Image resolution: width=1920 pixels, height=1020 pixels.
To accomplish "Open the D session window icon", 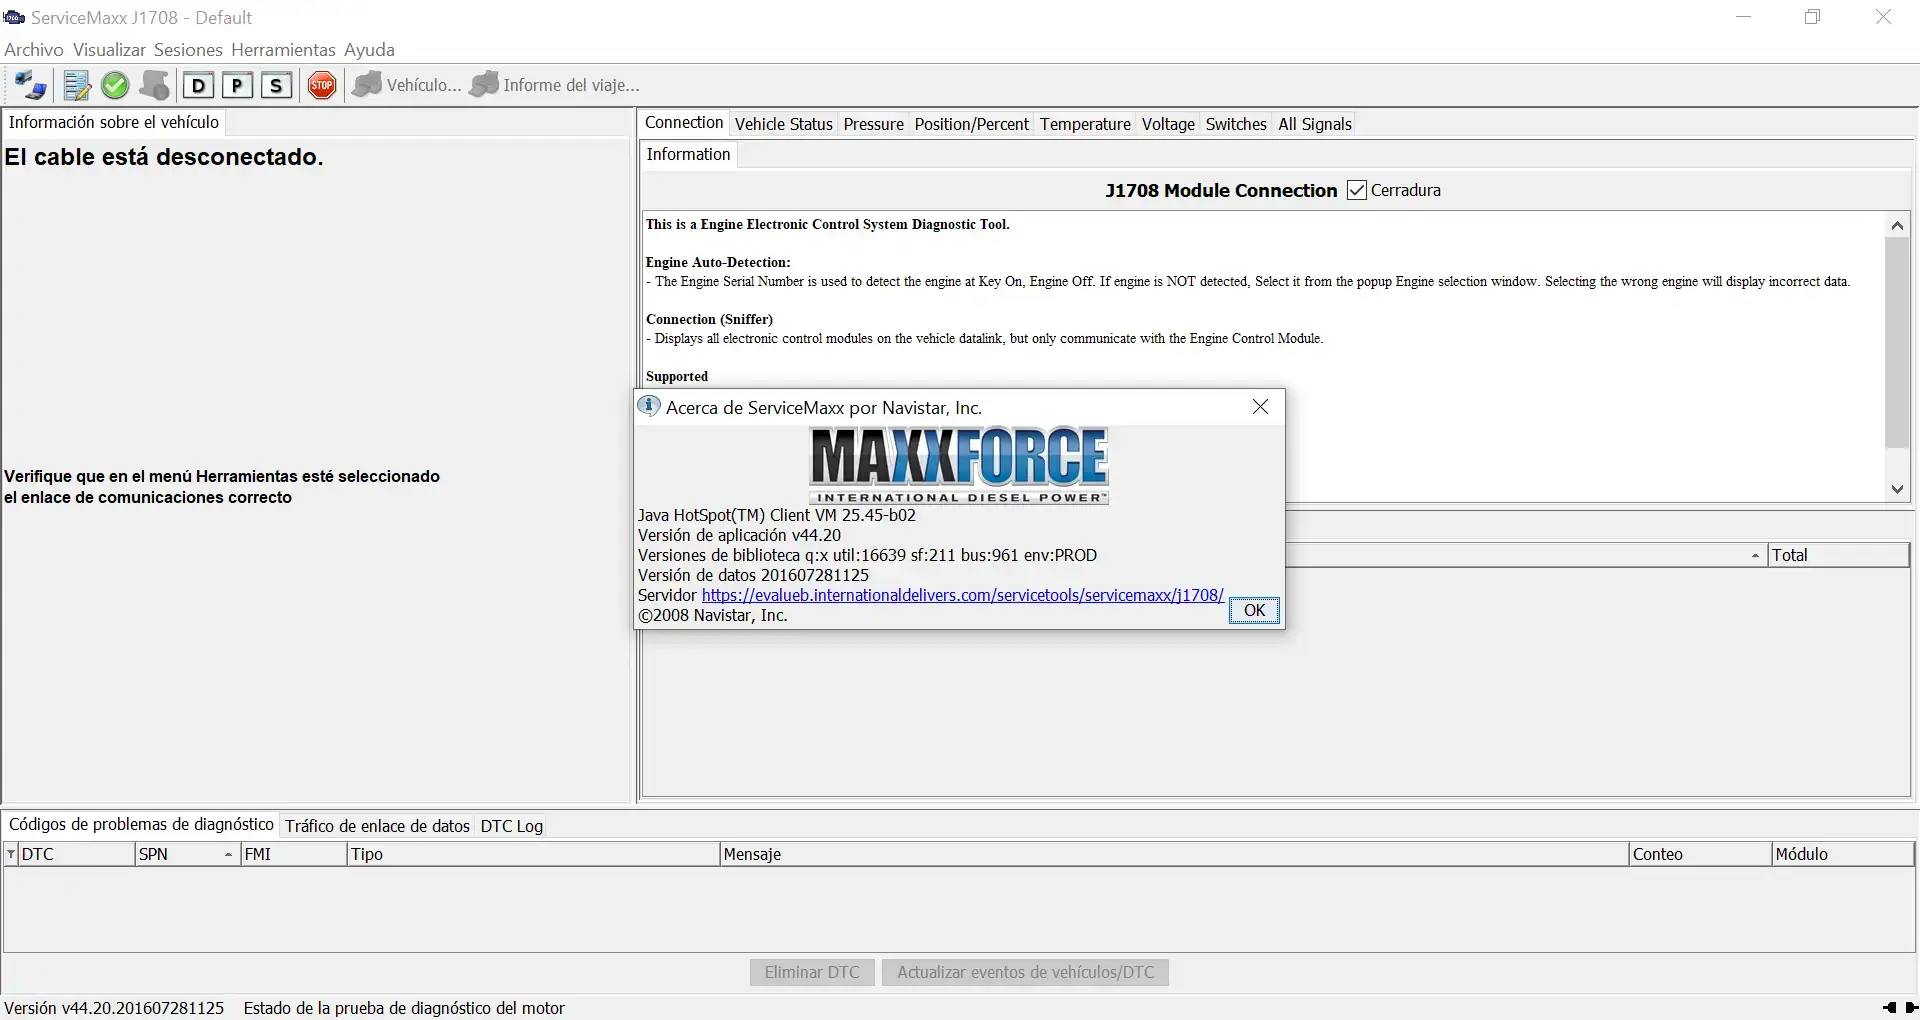I will point(198,86).
